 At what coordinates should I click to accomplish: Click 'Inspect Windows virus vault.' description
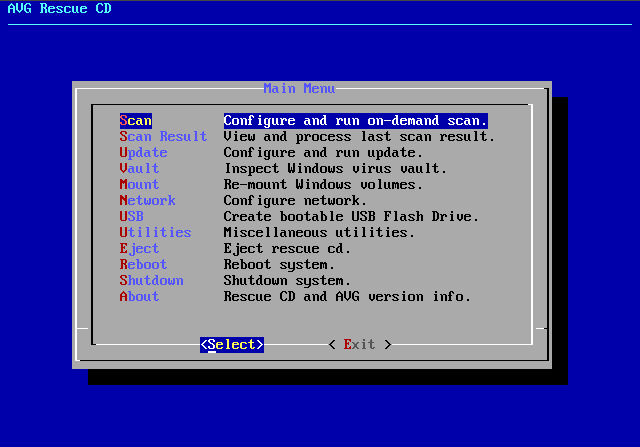(335, 169)
